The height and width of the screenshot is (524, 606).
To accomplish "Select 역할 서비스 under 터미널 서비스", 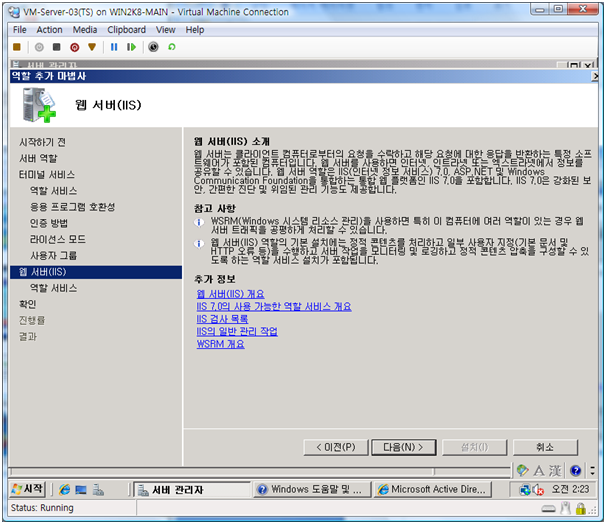I will coord(54,191).
